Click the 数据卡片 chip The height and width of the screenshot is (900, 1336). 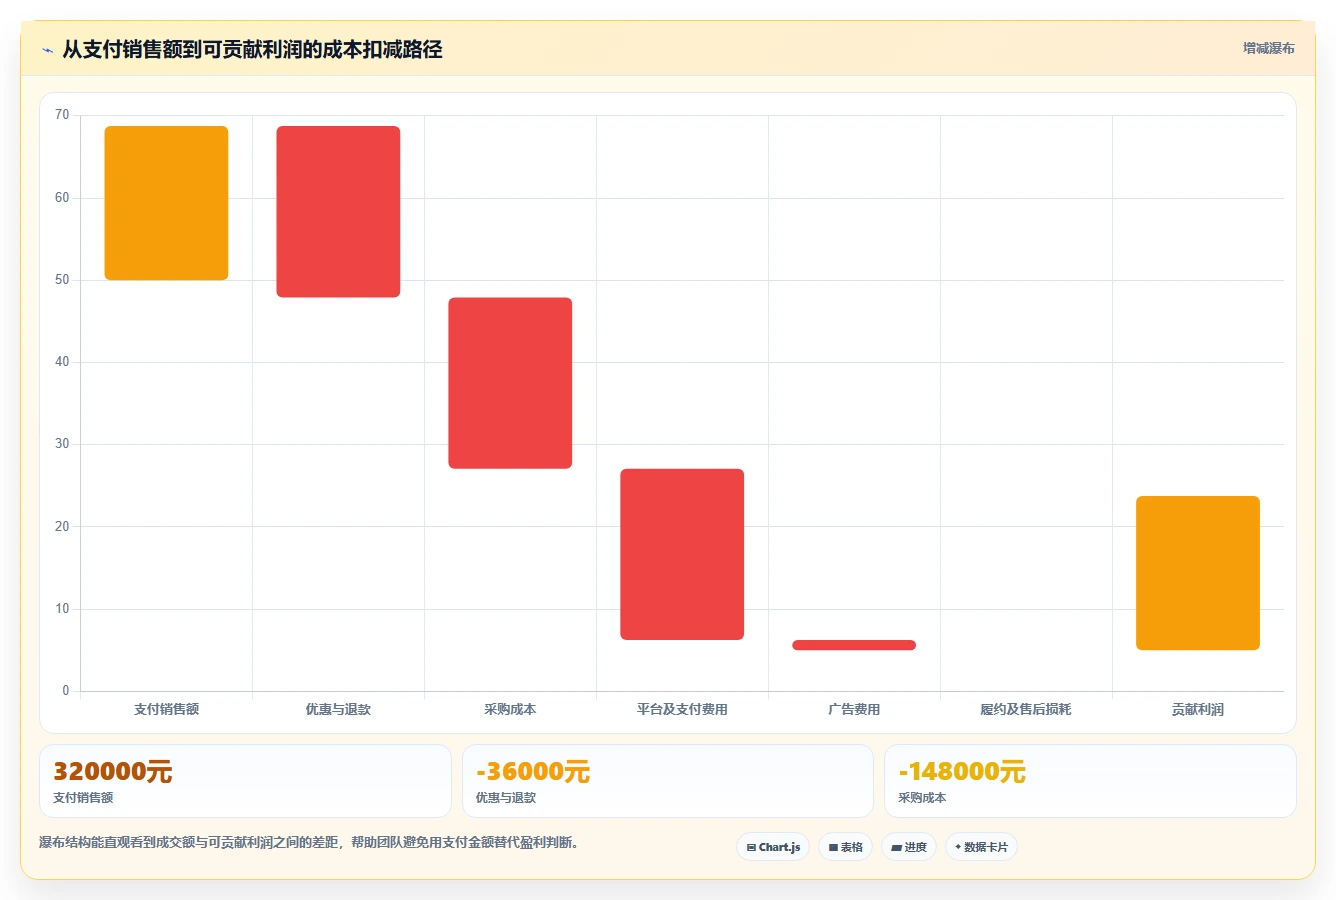pyautogui.click(x=981, y=847)
